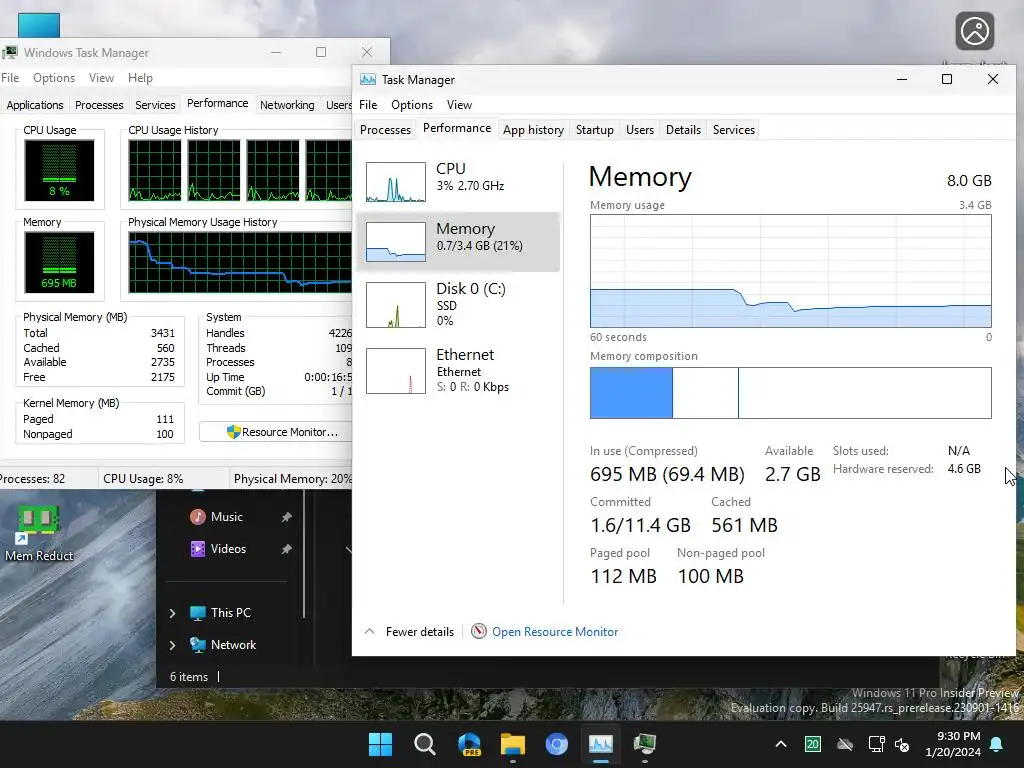Click Fewer details label
The width and height of the screenshot is (1024, 768).
tap(419, 632)
